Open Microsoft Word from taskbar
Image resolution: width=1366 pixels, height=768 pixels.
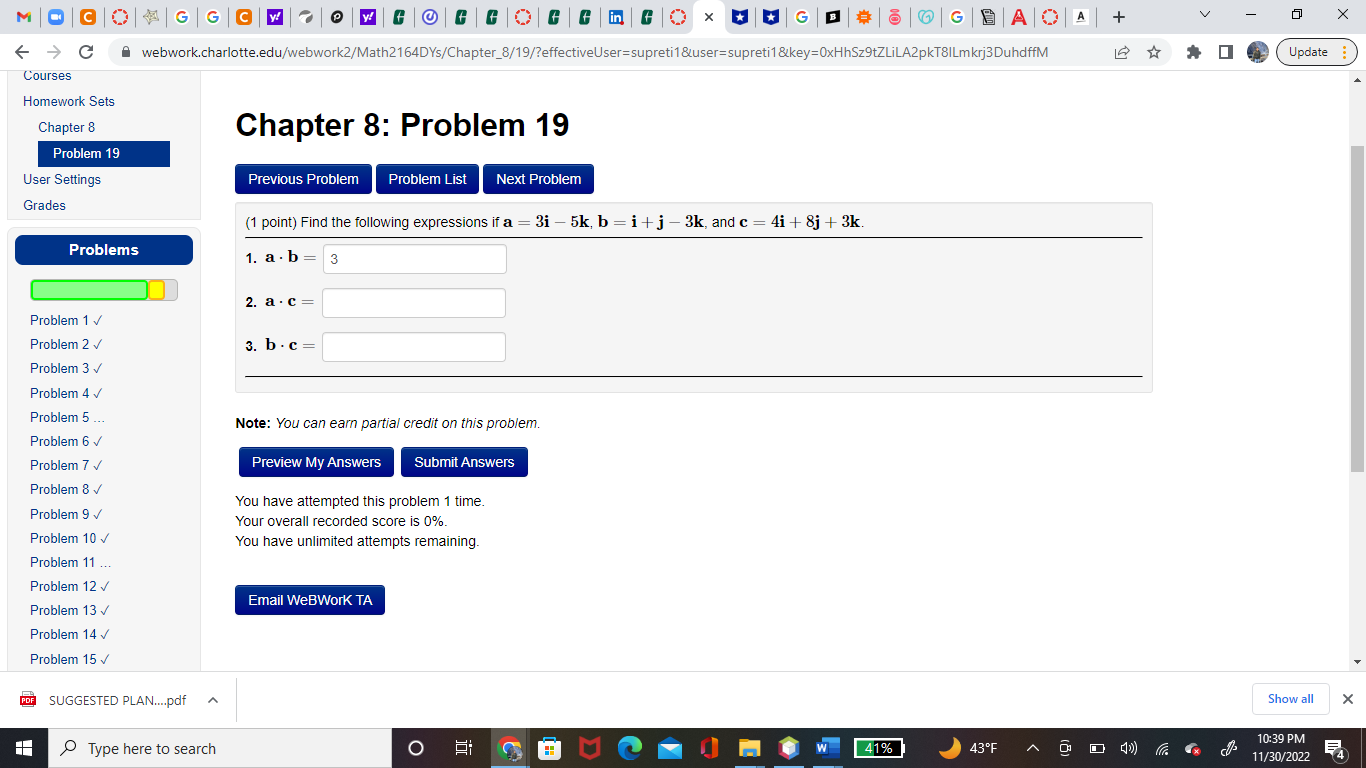click(828, 748)
